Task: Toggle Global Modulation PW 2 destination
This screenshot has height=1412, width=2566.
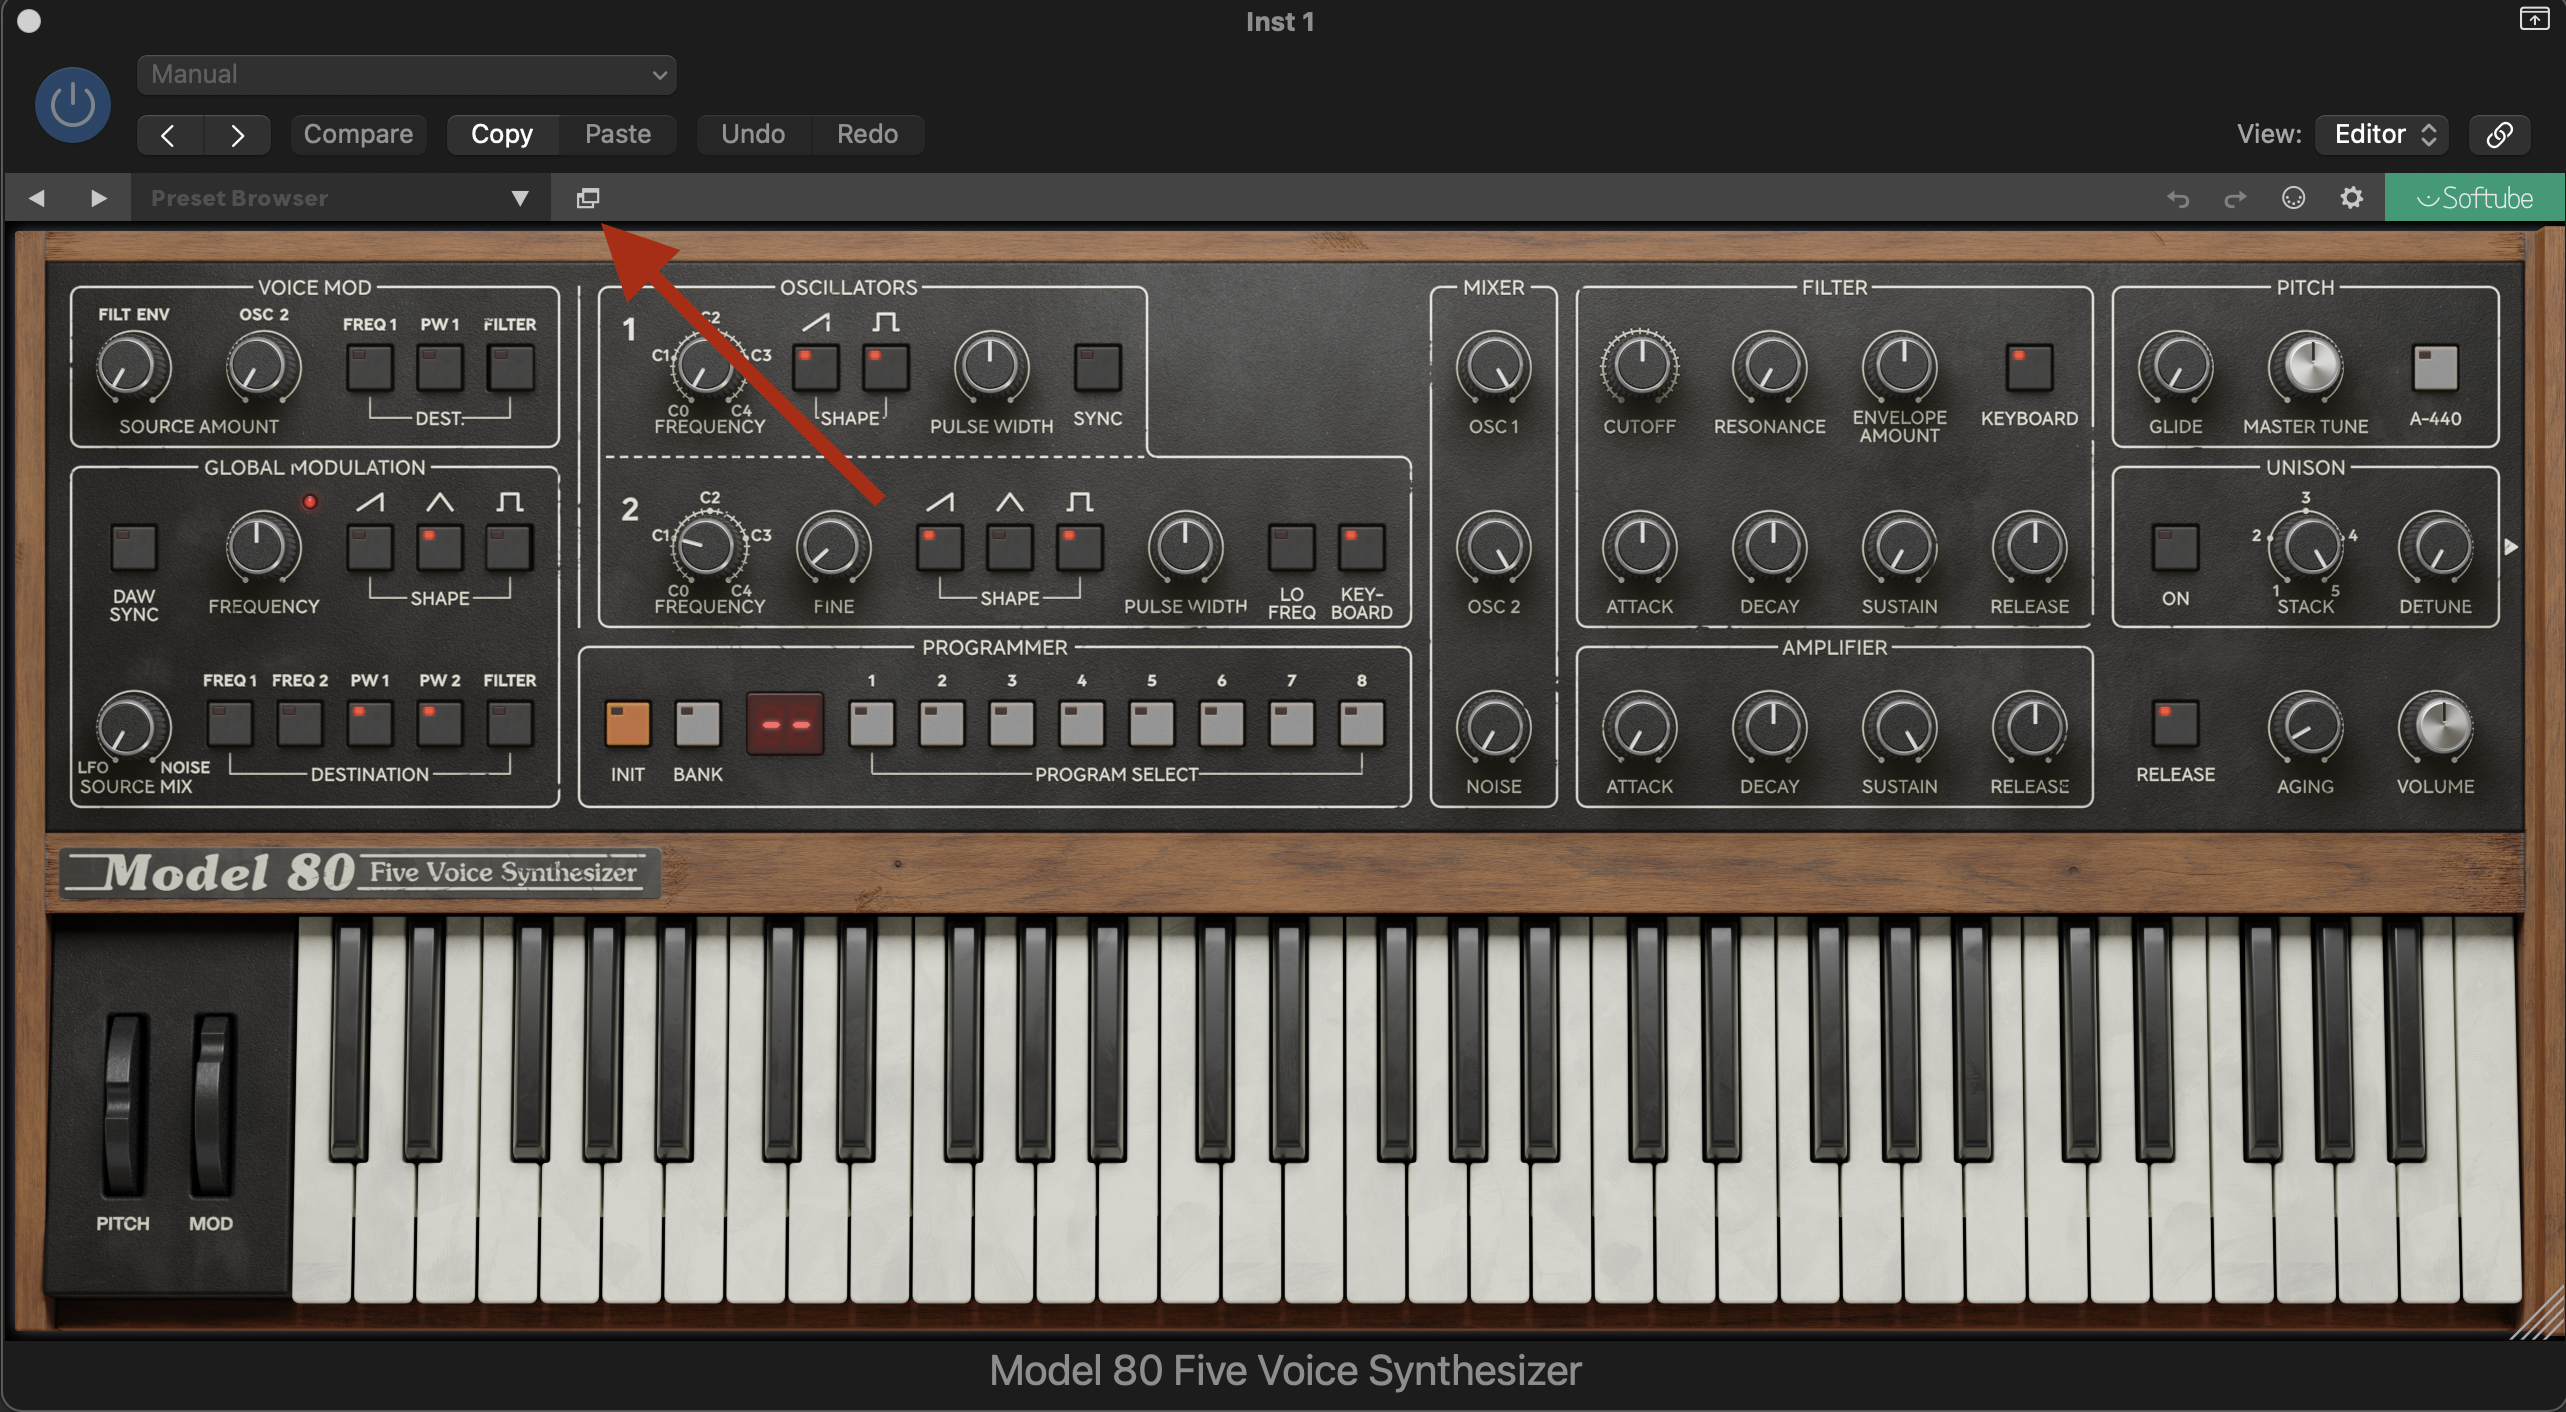Action: click(x=440, y=724)
